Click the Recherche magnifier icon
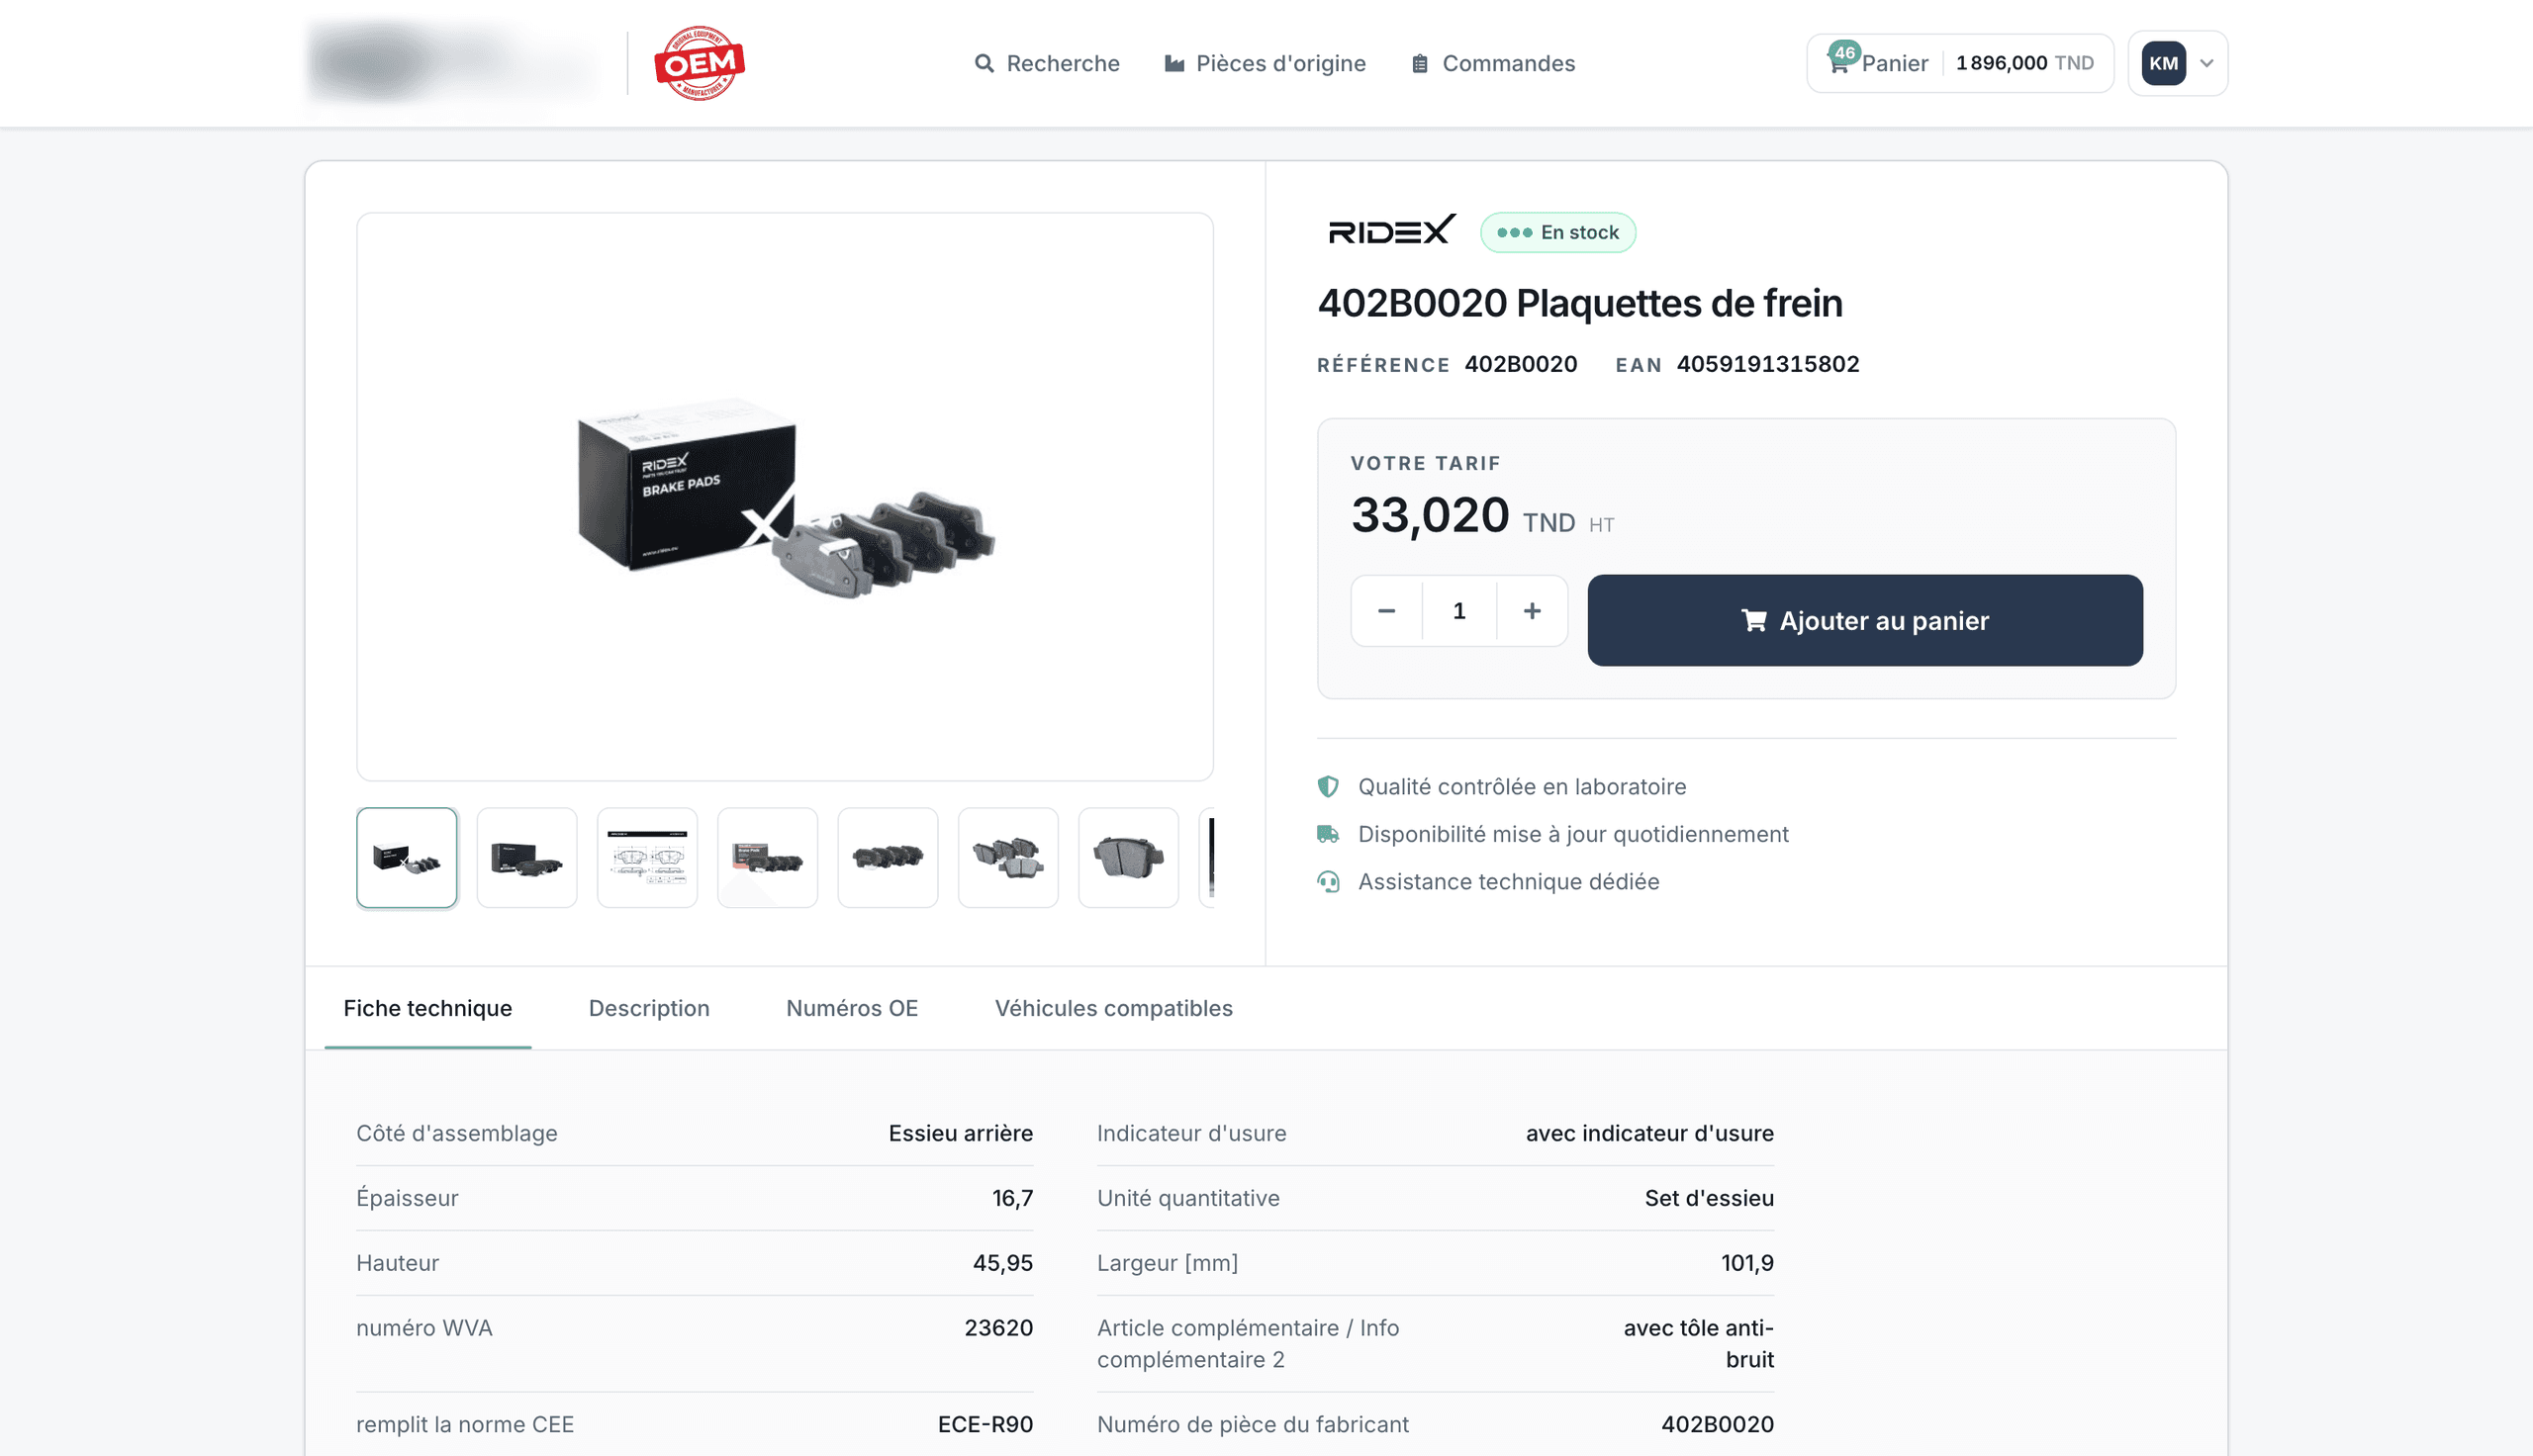This screenshot has height=1456, width=2533. point(984,63)
